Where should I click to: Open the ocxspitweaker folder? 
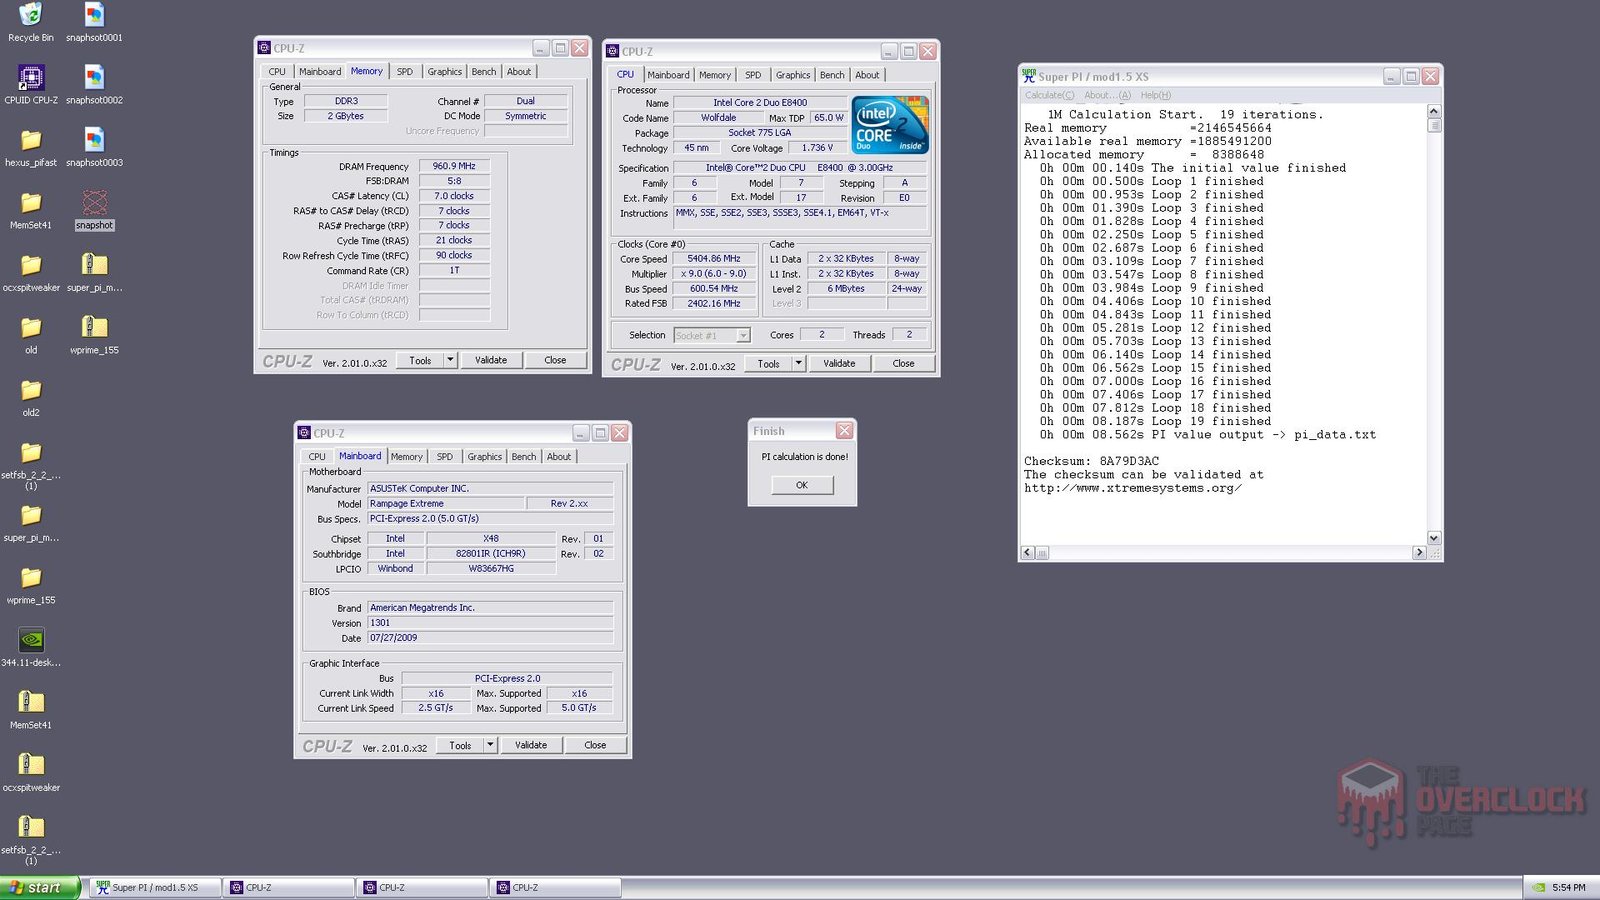pos(30,270)
